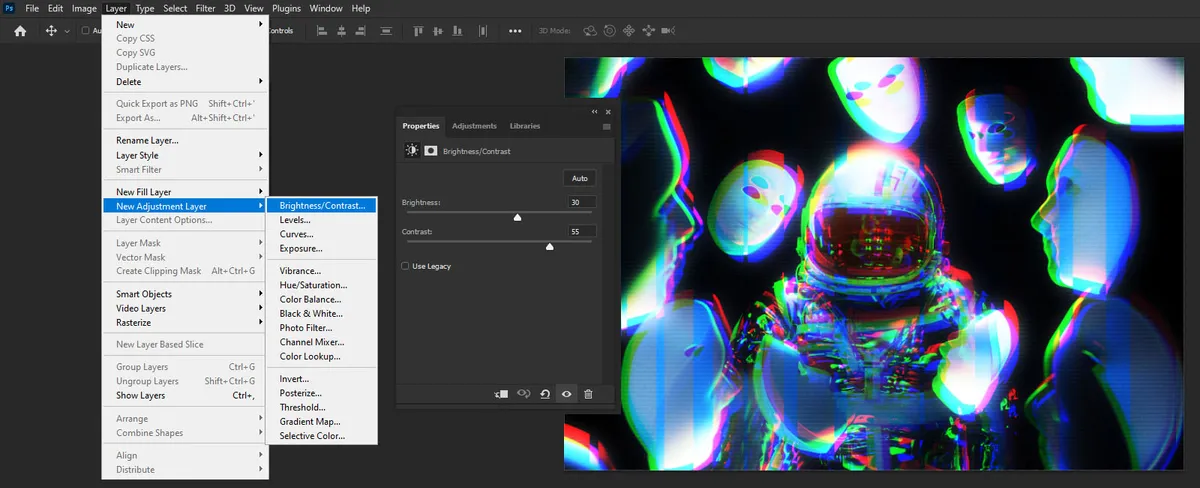Toggle the Auto-Select checkbox
The height and width of the screenshot is (488, 1200).
(86, 31)
